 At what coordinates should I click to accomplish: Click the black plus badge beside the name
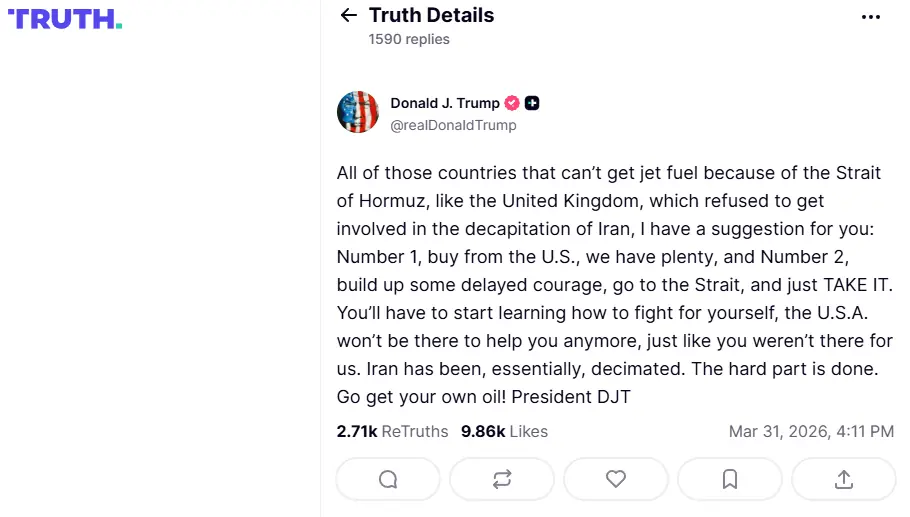[x=533, y=103]
